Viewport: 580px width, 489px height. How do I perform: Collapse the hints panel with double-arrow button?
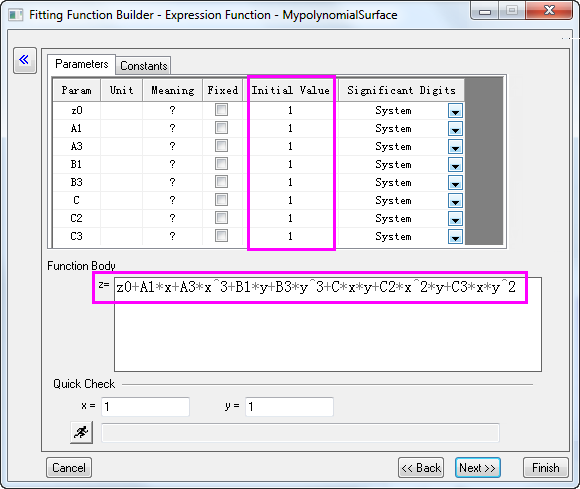25,60
